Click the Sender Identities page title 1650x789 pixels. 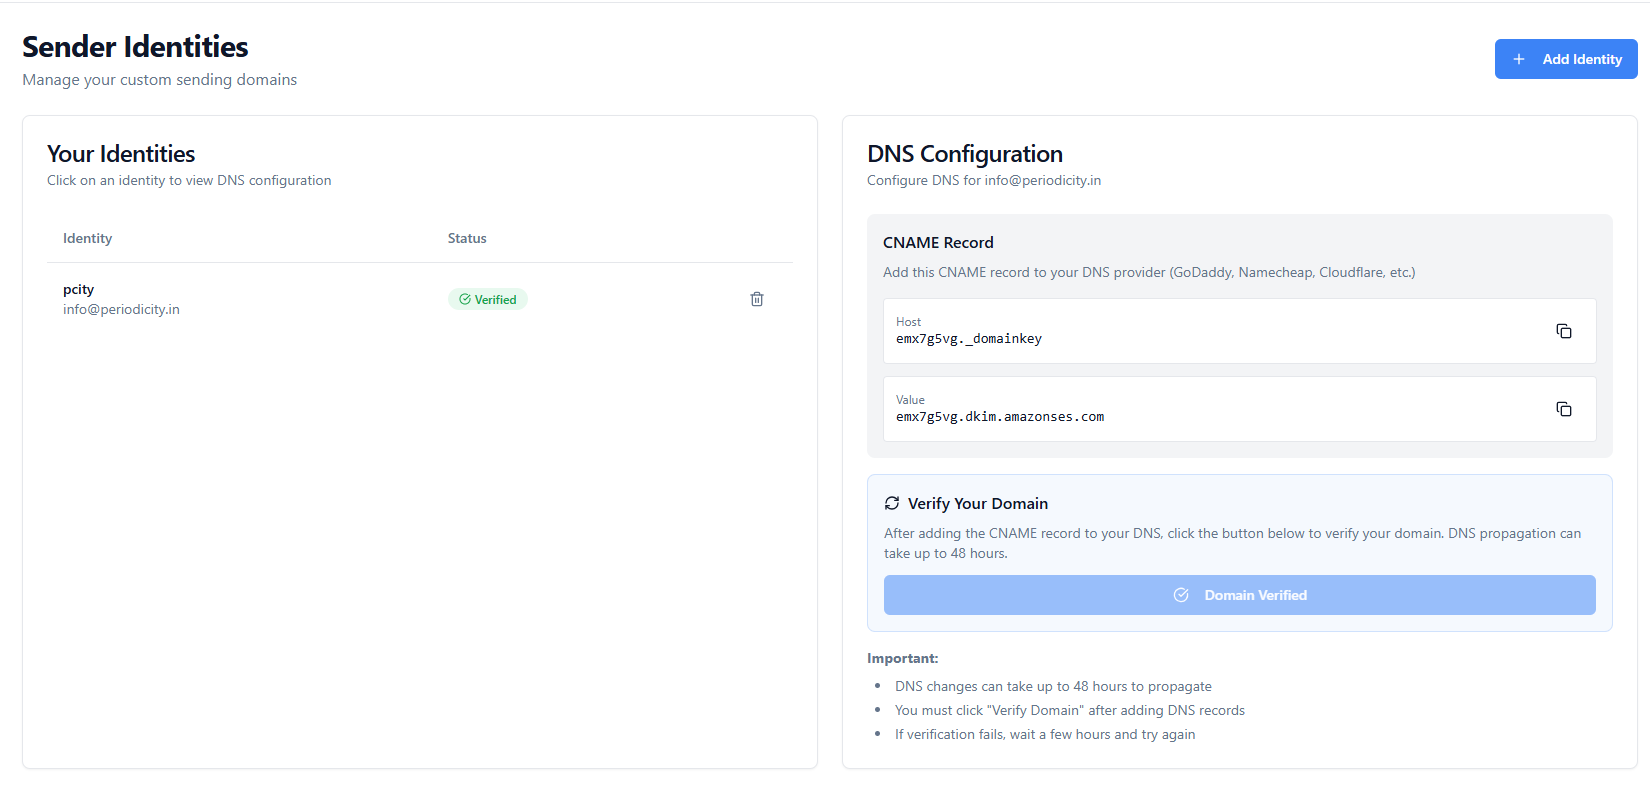pos(135,47)
